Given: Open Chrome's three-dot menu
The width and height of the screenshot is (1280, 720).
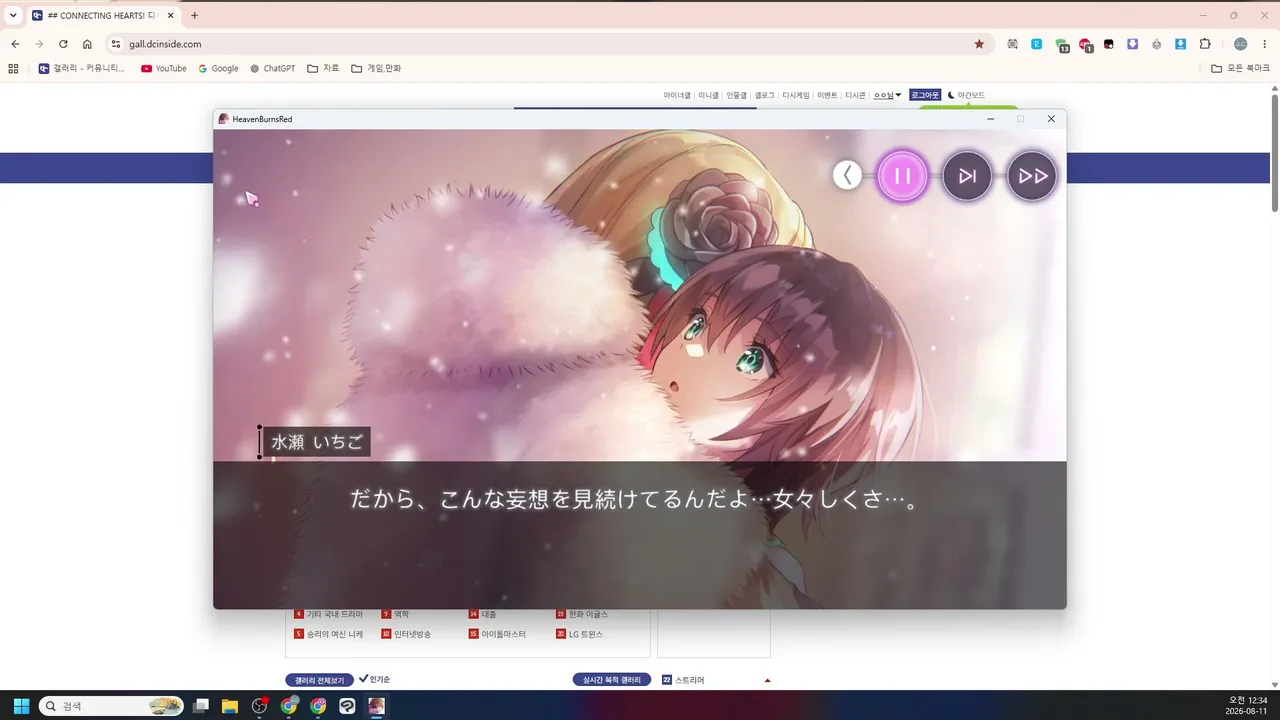Looking at the screenshot, I should (x=1265, y=44).
